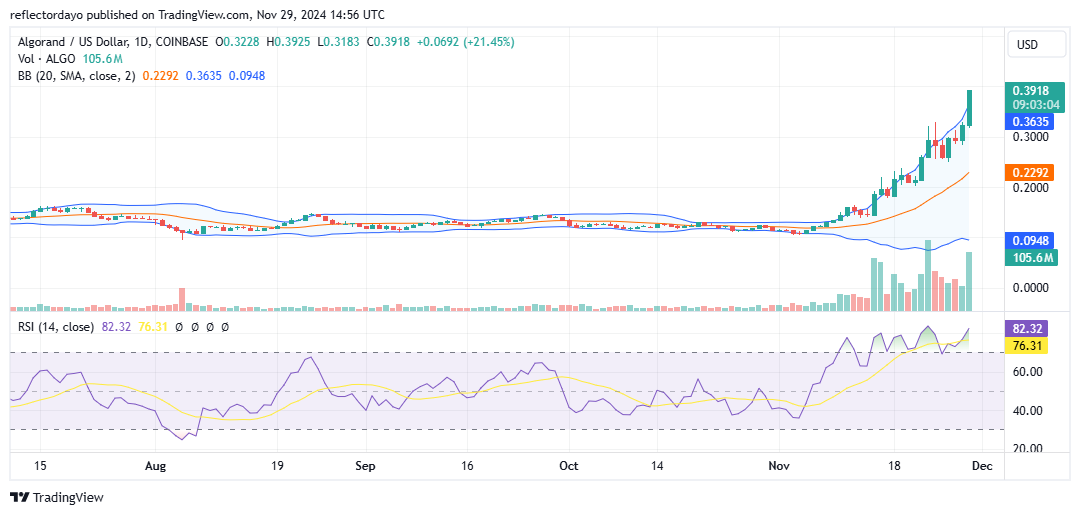Click the tallest green volume bar of the latest day
The width and height of the screenshot is (1080, 515).
[x=969, y=282]
